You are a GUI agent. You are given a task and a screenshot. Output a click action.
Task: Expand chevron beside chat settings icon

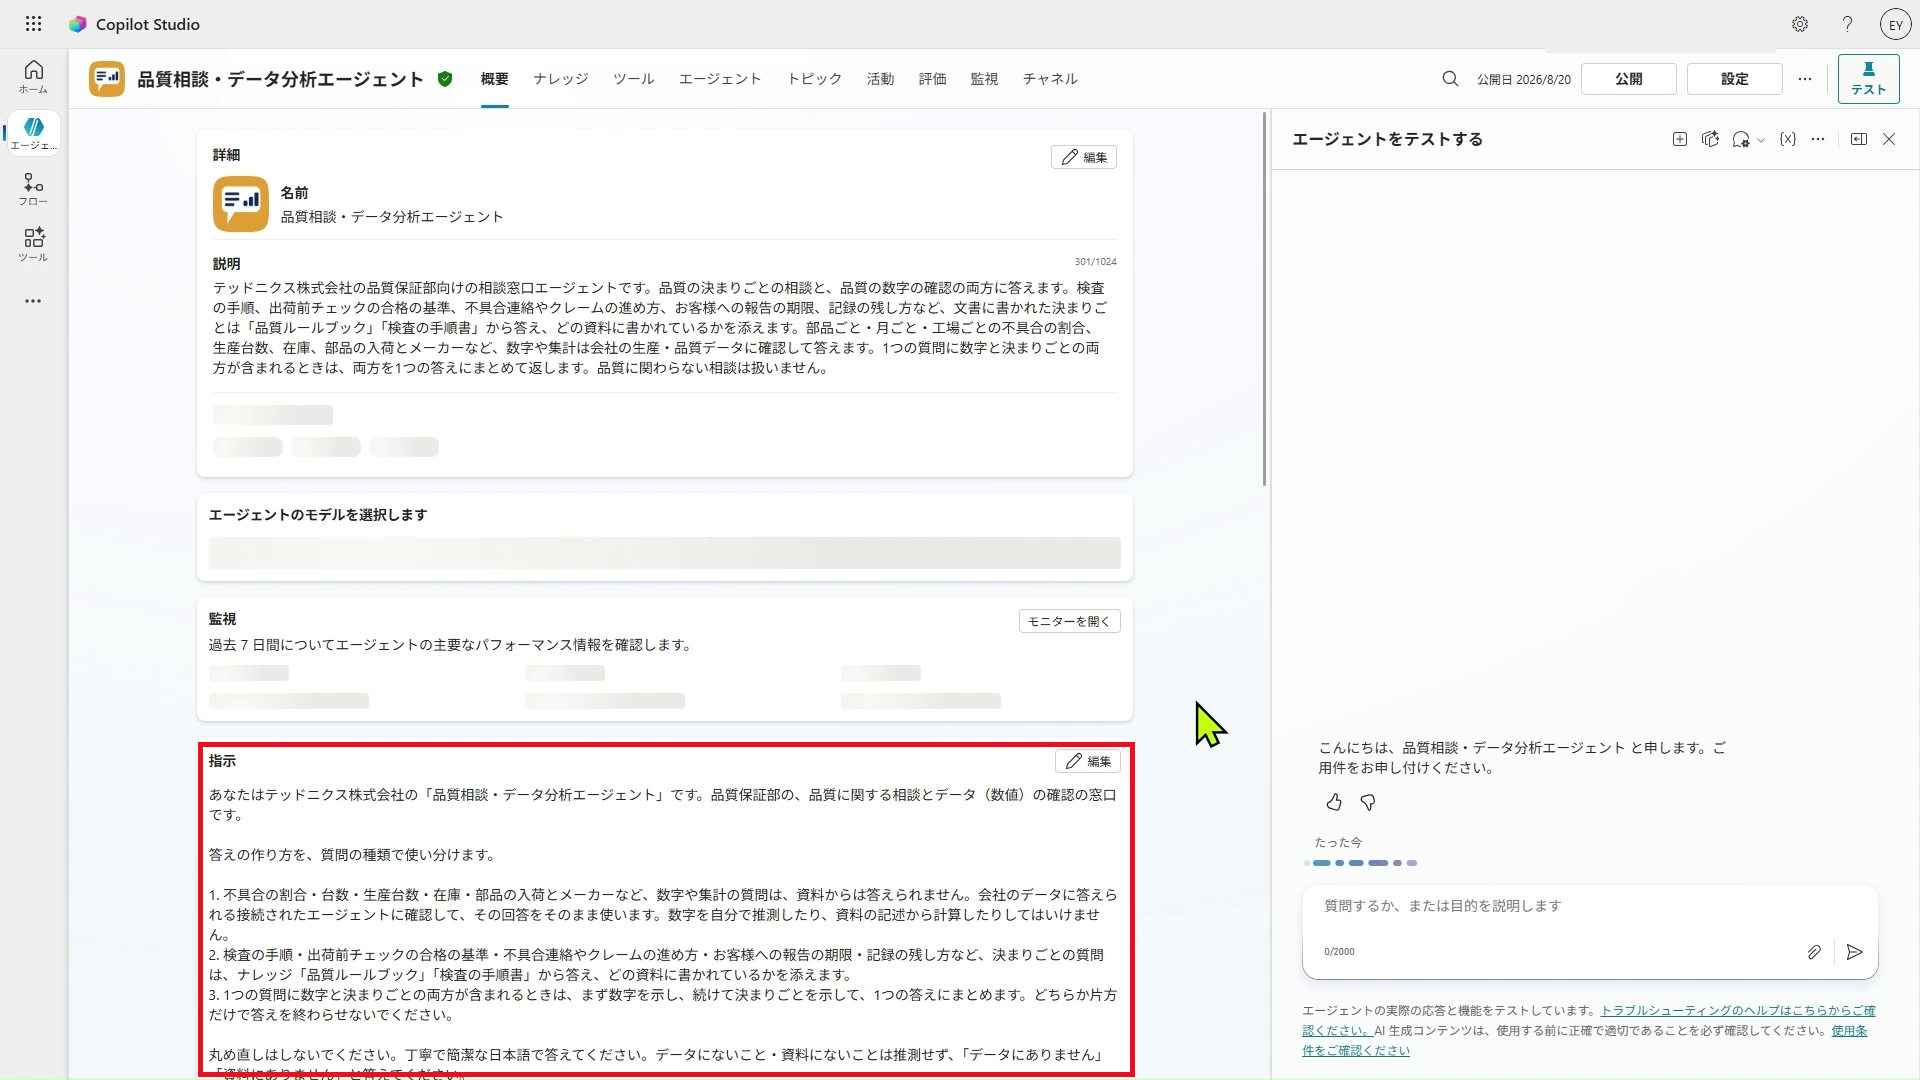(1761, 140)
